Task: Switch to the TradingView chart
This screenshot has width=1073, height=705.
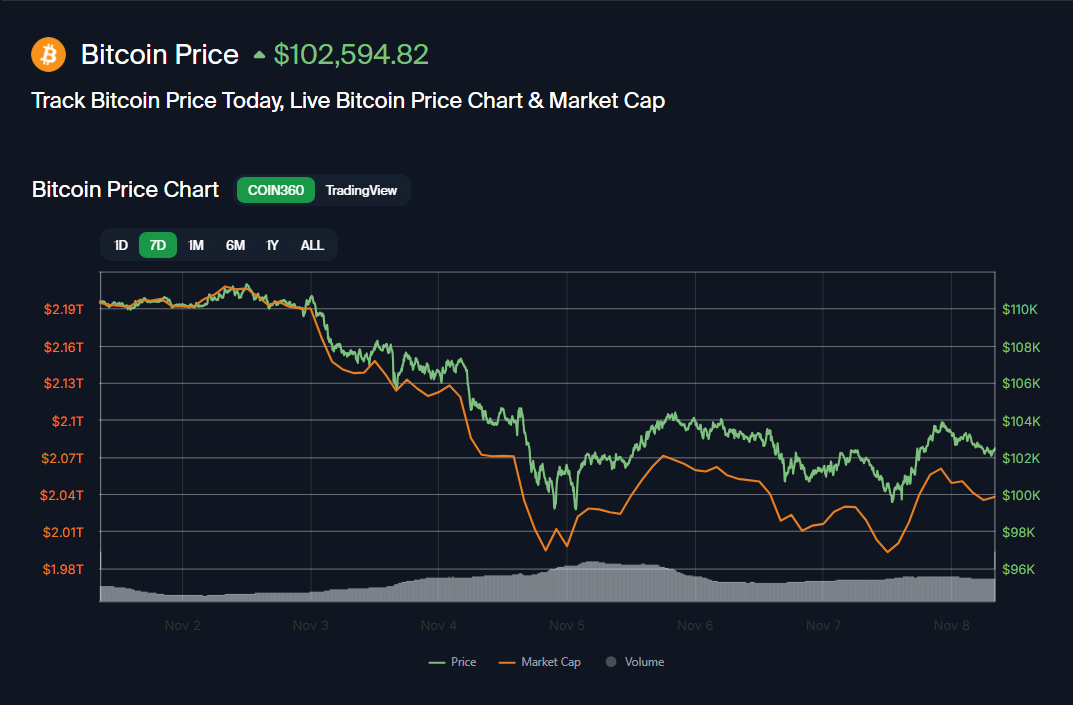Action: (x=361, y=190)
